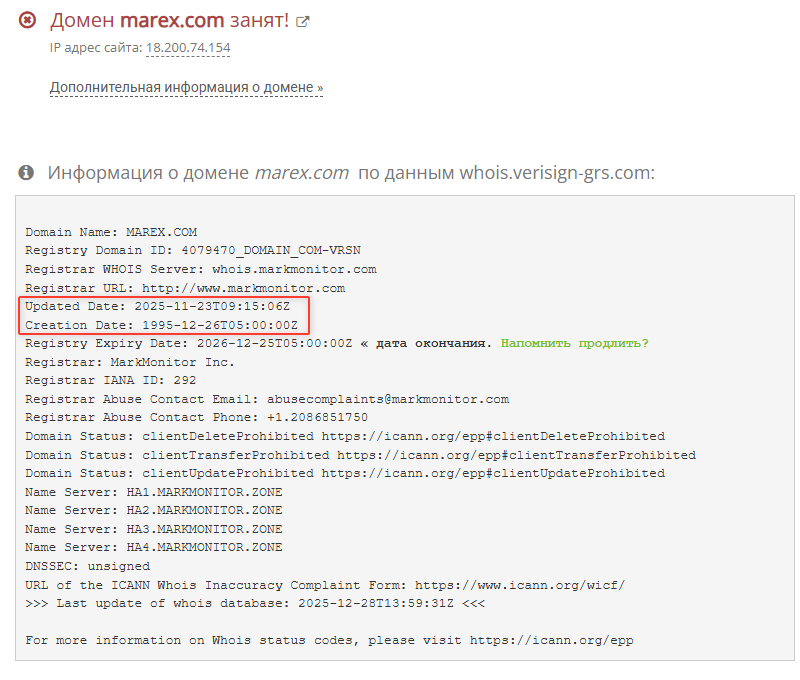Click the Registry Expiry Date value
This screenshot has width=800, height=680.
(x=274, y=343)
